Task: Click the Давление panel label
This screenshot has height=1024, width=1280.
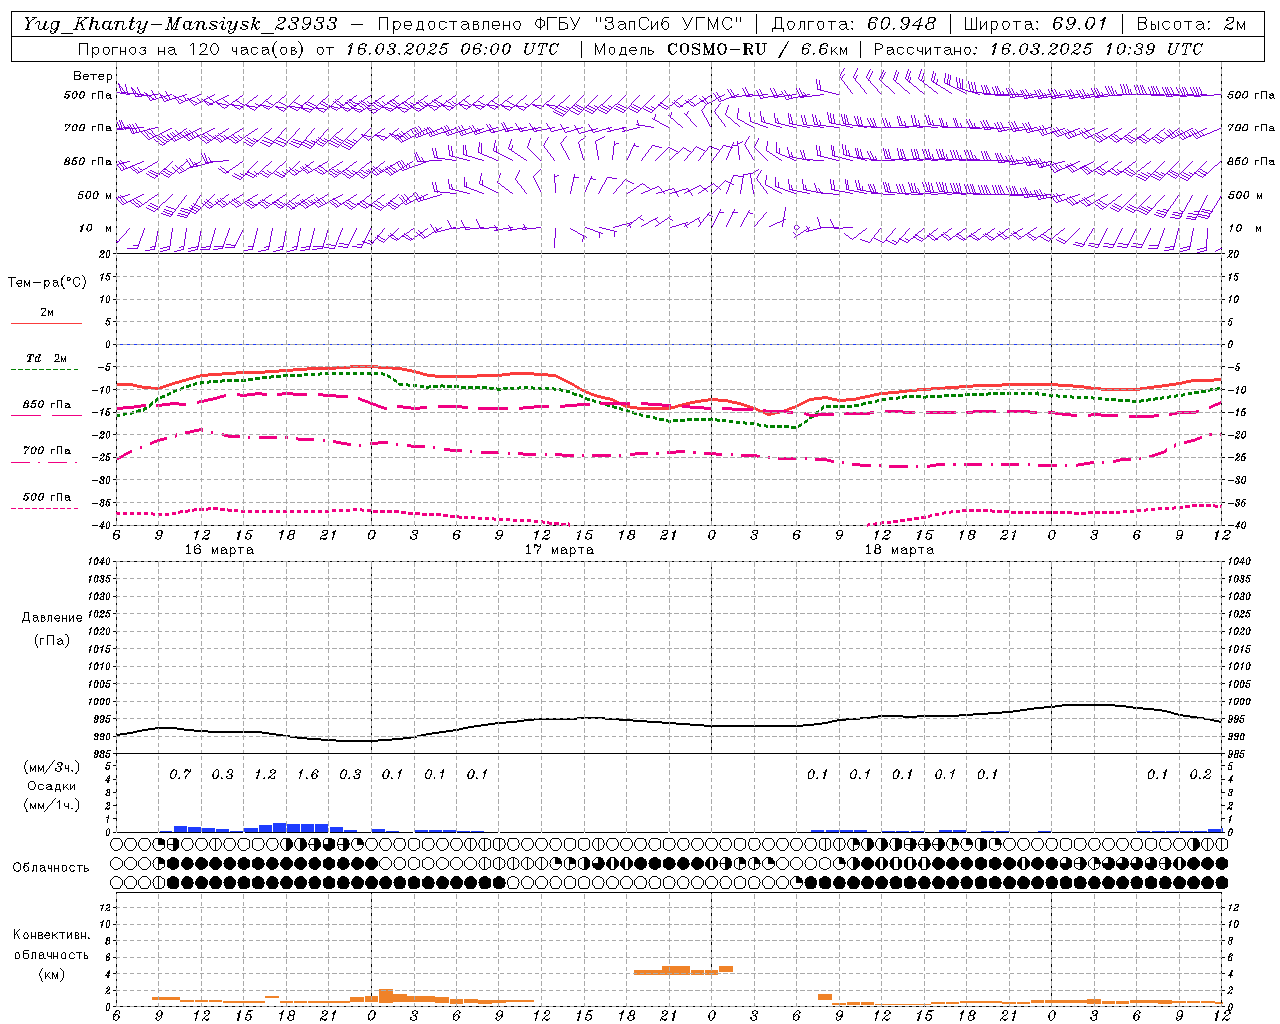Action: (x=52, y=618)
